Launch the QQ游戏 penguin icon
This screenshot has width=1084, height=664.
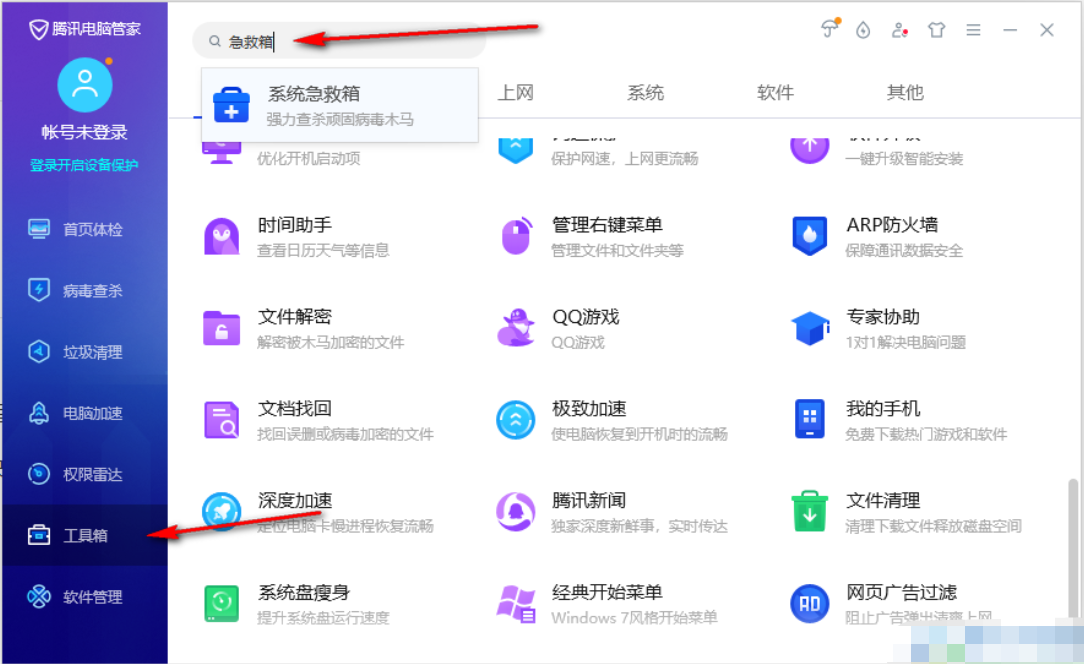pyautogui.click(x=516, y=328)
